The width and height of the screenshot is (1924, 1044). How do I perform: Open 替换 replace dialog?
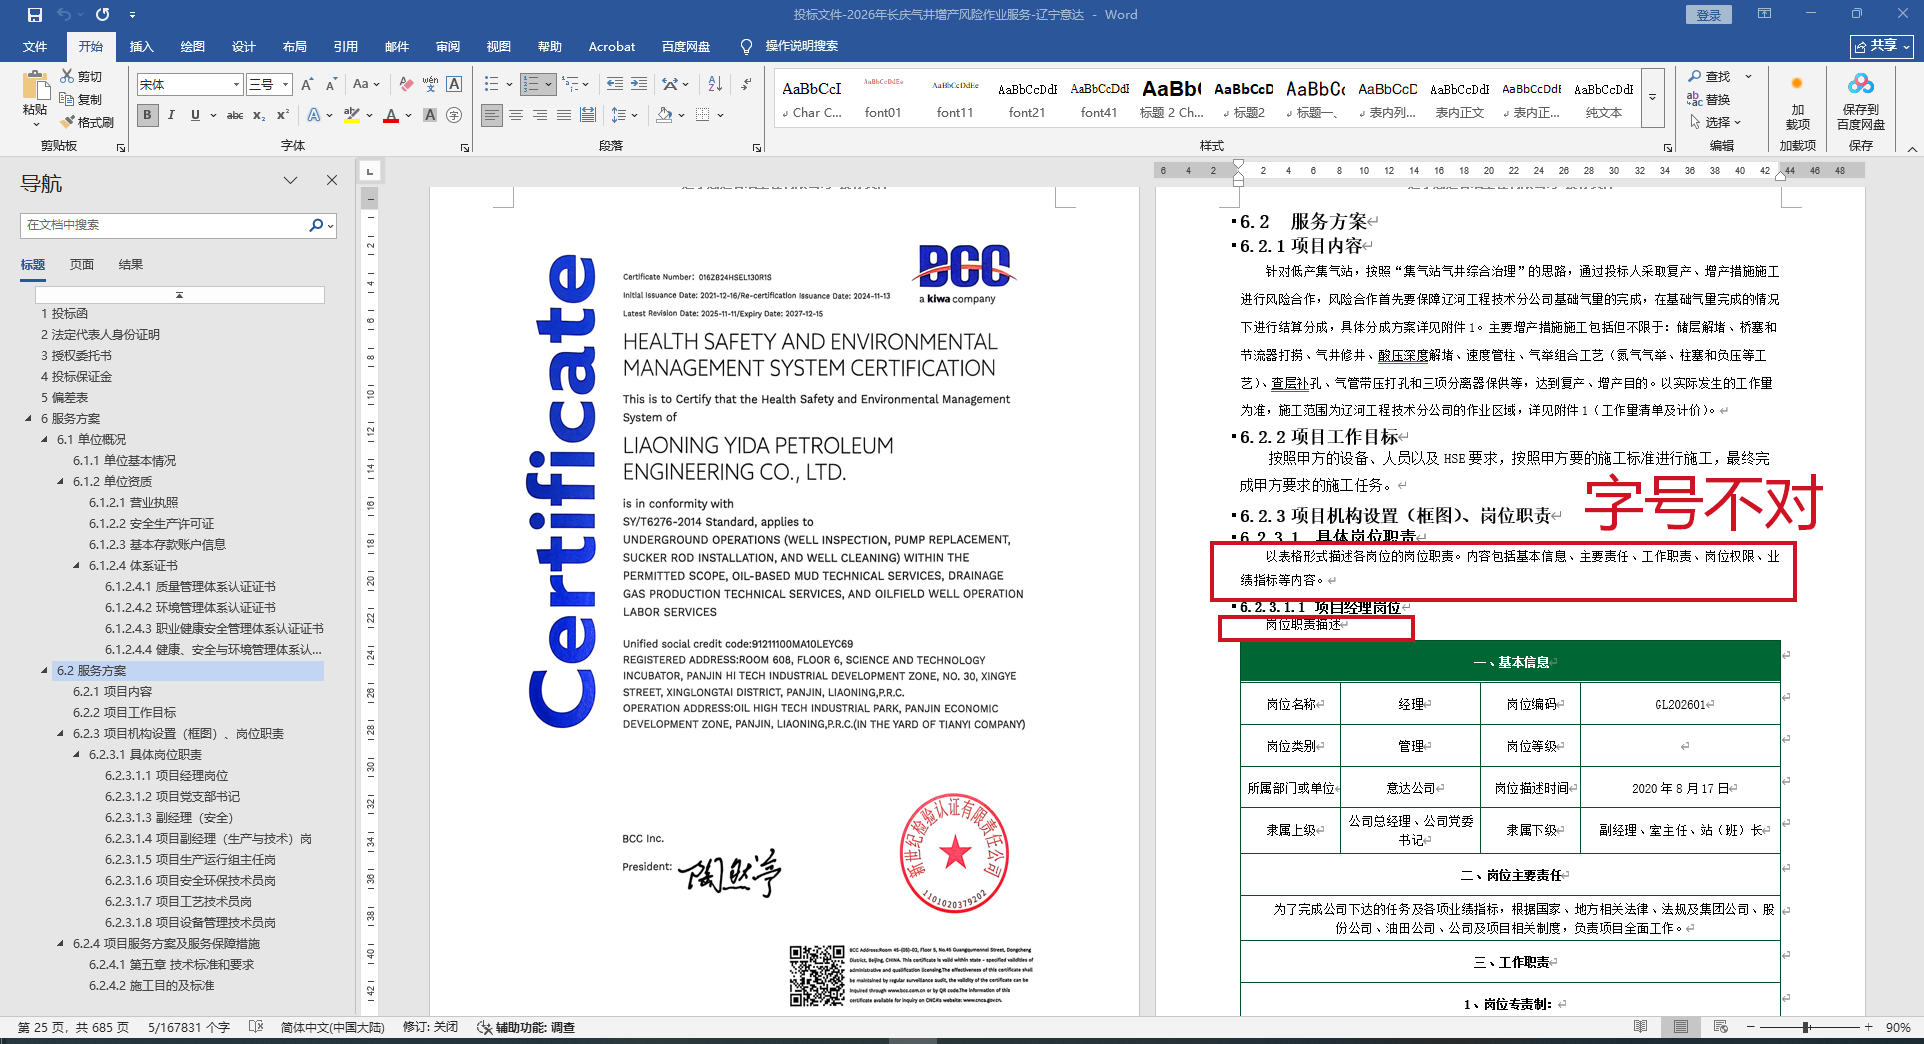1709,99
